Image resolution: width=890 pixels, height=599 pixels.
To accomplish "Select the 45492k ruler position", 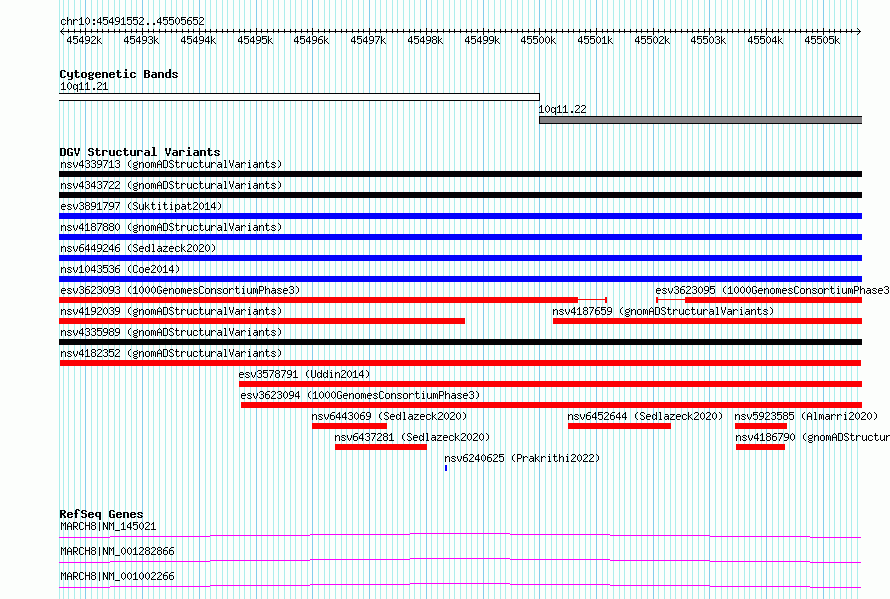I will tap(84, 40).
